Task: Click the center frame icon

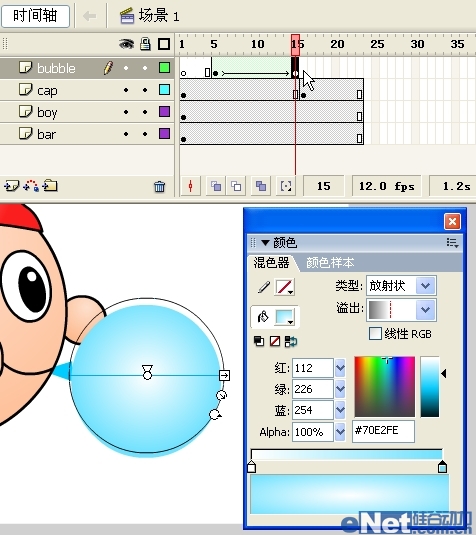Action: (190, 186)
